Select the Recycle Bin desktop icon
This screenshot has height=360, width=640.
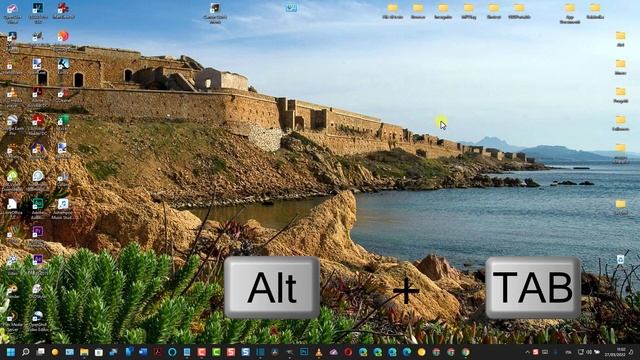click(x=620, y=260)
